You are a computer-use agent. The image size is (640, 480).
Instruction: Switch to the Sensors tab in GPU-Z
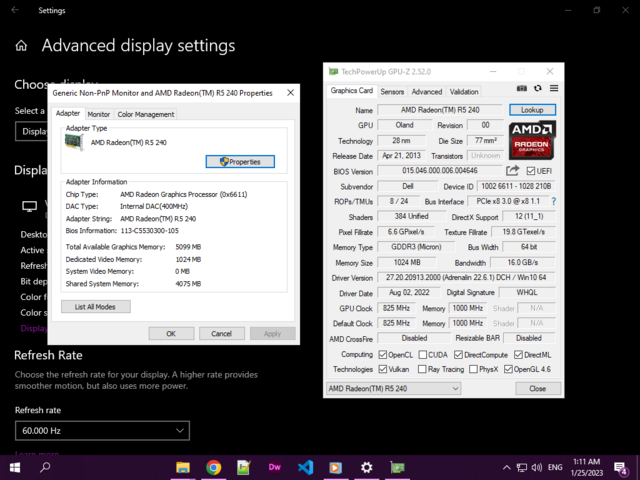[392, 92]
